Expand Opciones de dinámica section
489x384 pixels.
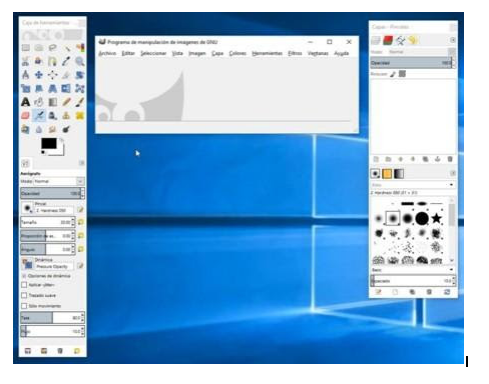pyautogui.click(x=24, y=276)
